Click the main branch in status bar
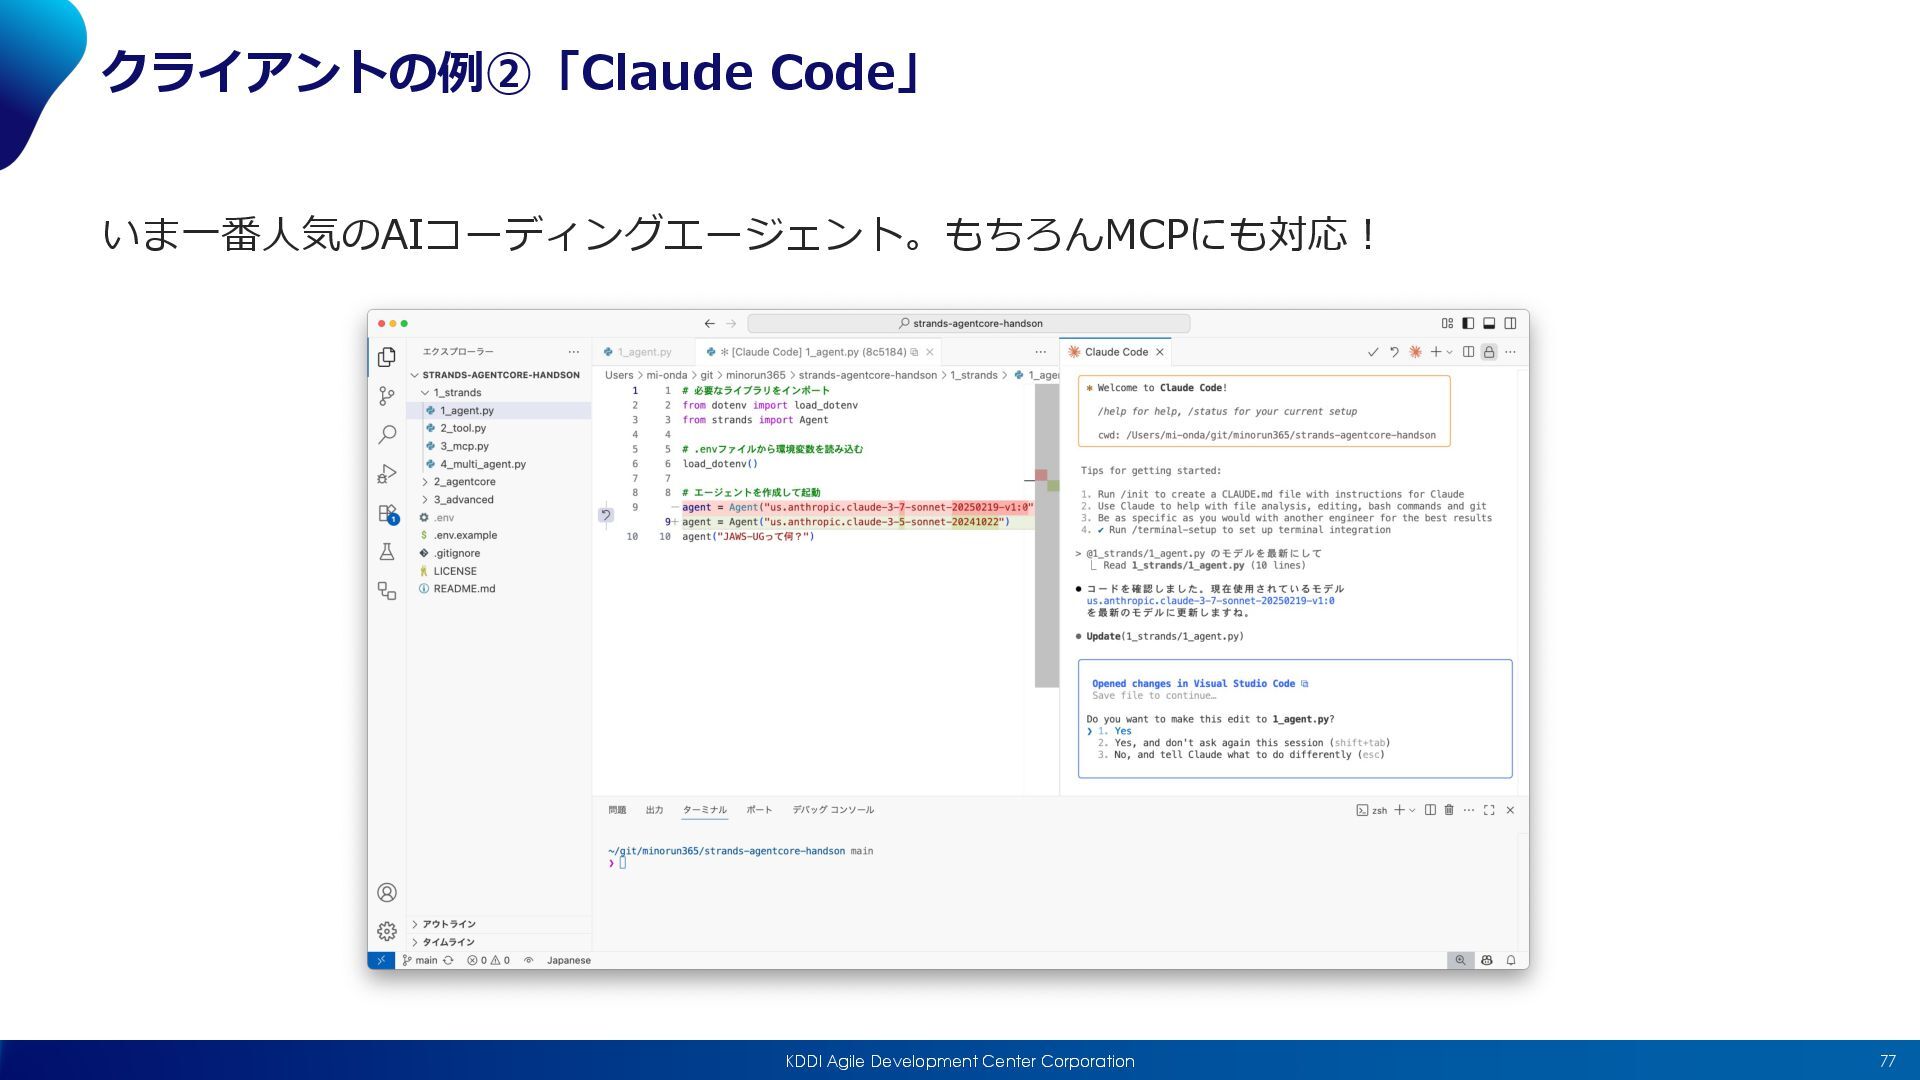This screenshot has height=1080, width=1920. pos(420,960)
